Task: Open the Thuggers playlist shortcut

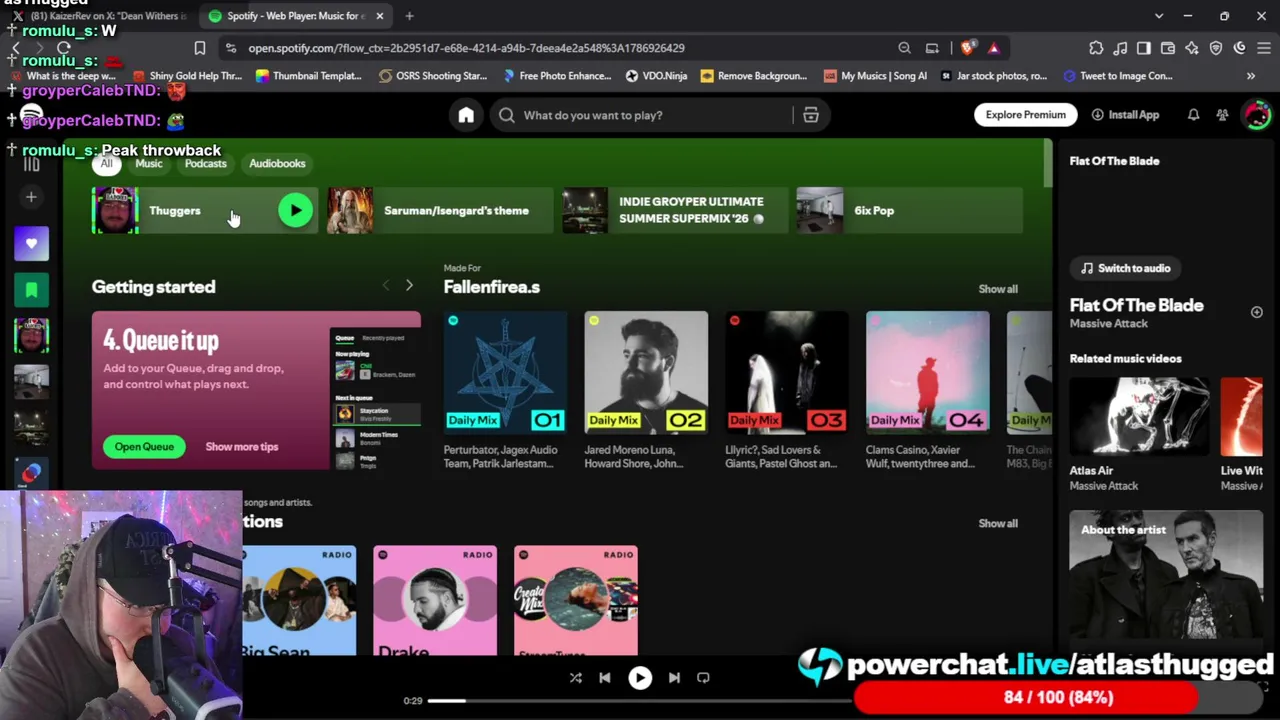Action: [x=204, y=210]
